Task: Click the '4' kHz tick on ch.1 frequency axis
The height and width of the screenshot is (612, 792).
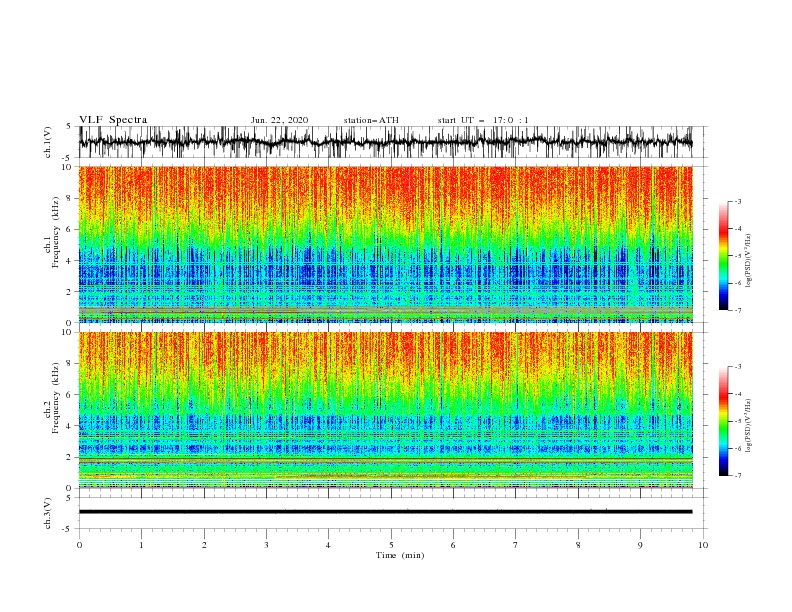Action: pos(69,261)
